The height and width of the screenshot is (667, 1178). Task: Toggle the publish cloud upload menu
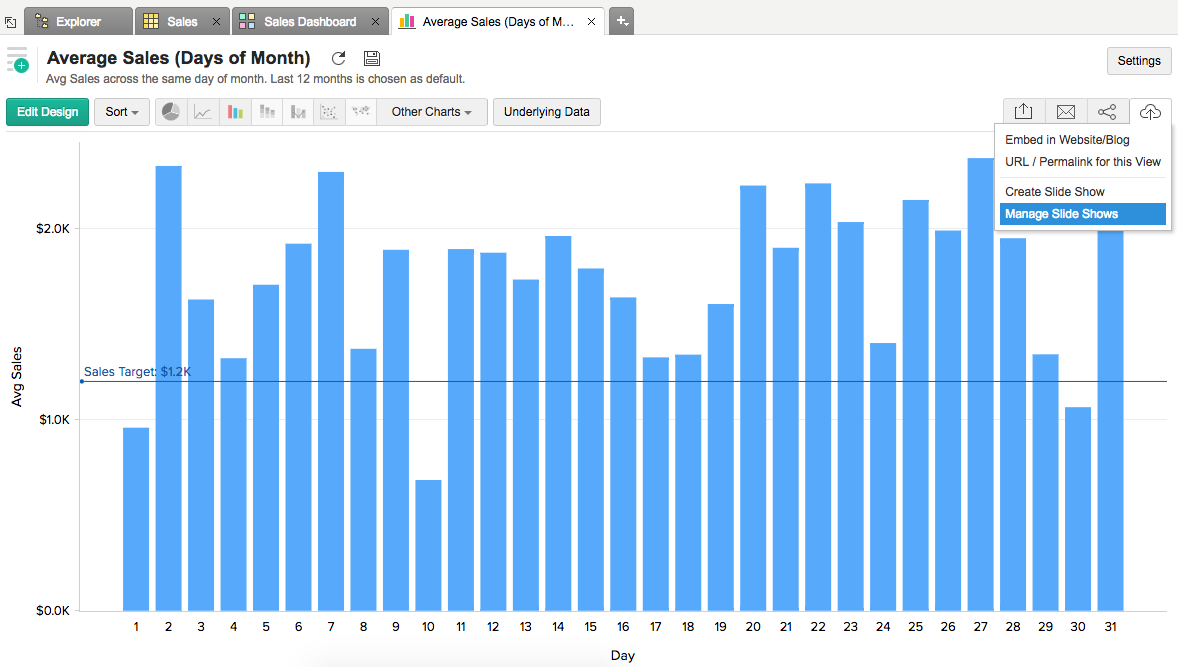[x=1150, y=112]
